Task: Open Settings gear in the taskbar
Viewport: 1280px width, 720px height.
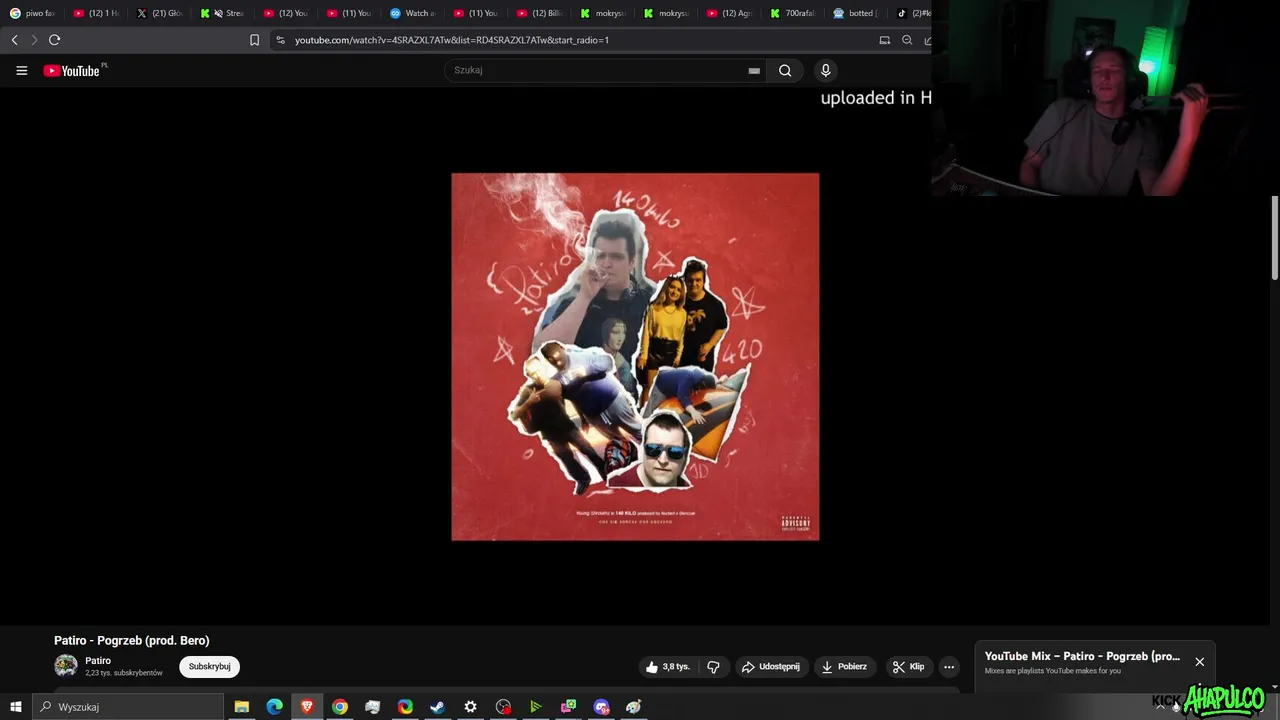Action: [x=470, y=707]
